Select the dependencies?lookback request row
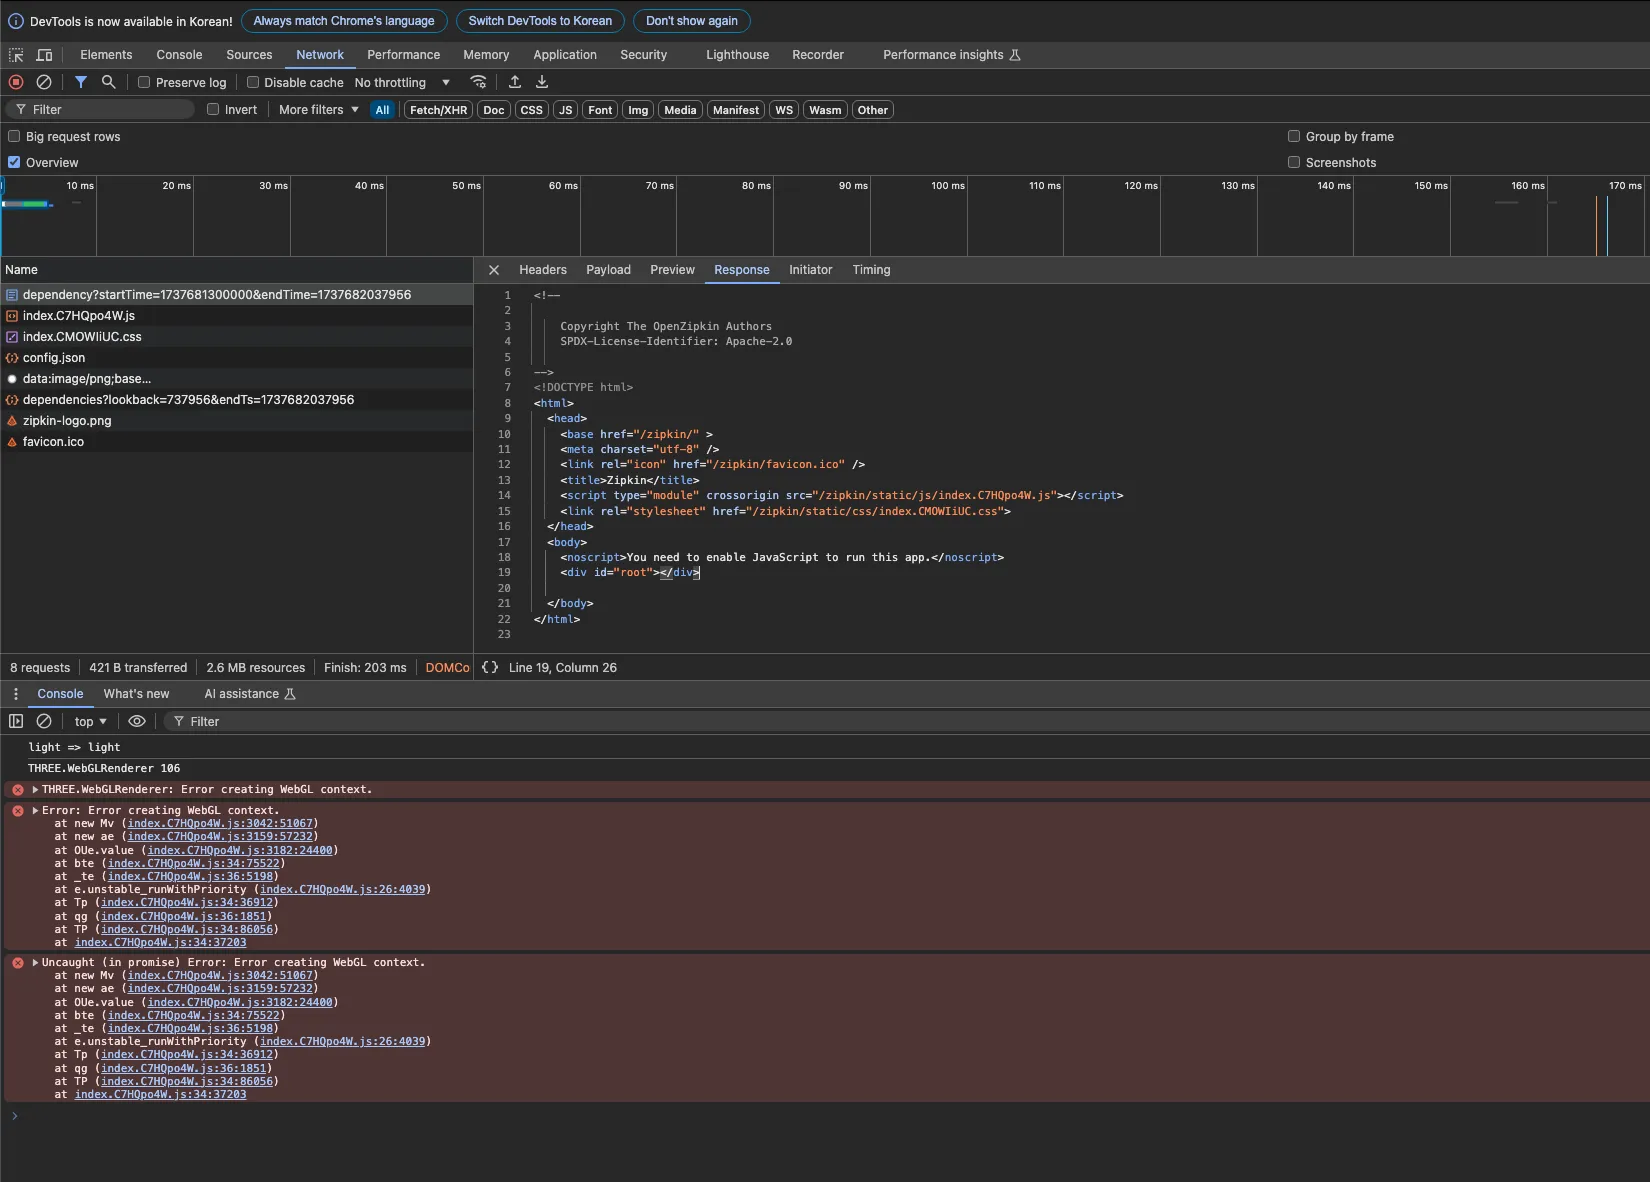This screenshot has width=1650, height=1182. pyautogui.click(x=237, y=400)
